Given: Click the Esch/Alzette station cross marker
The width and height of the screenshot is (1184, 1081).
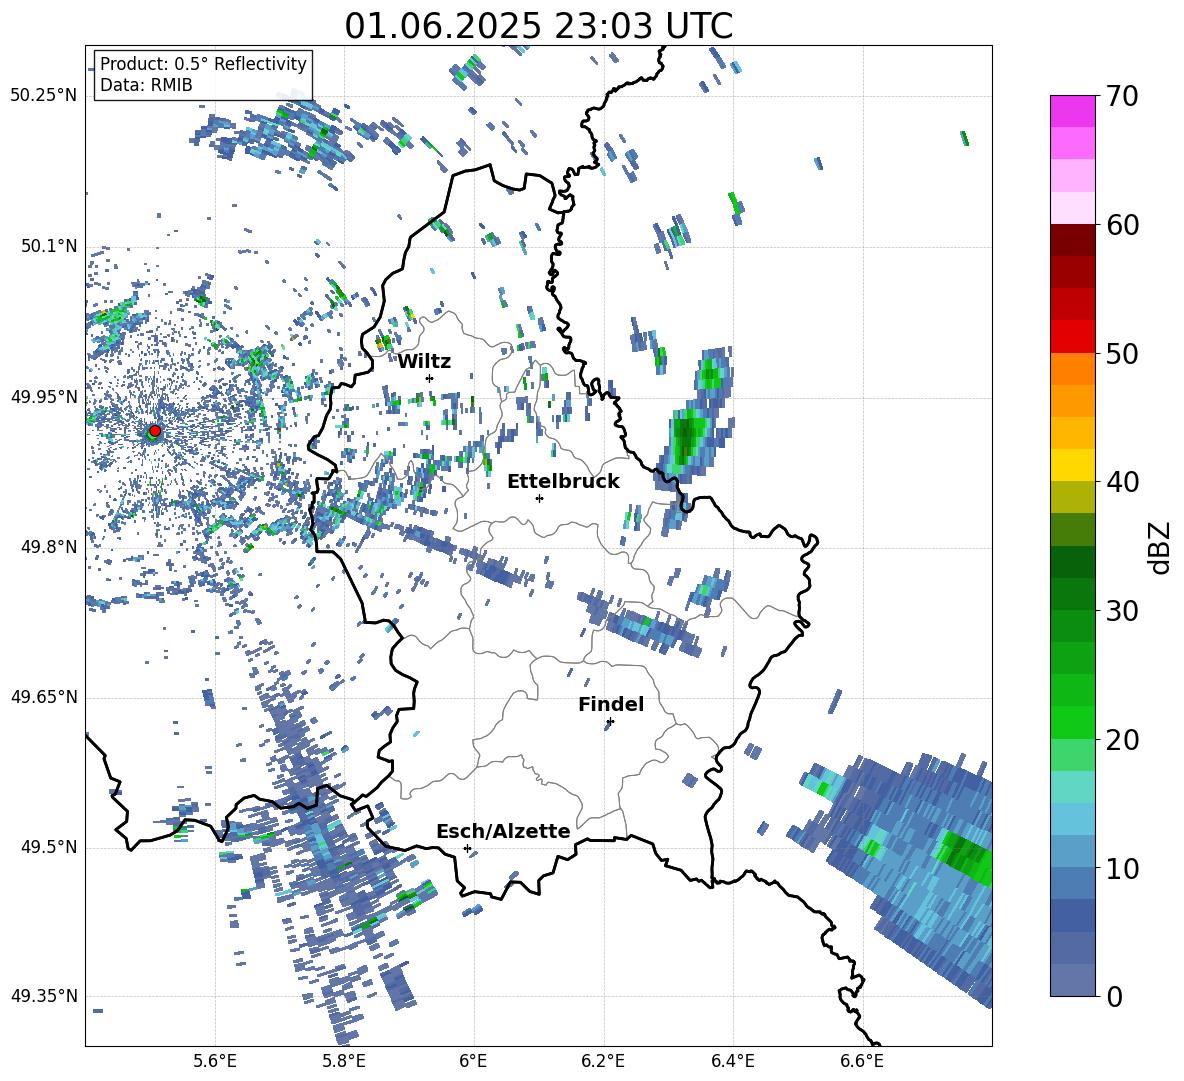Looking at the screenshot, I should (467, 848).
